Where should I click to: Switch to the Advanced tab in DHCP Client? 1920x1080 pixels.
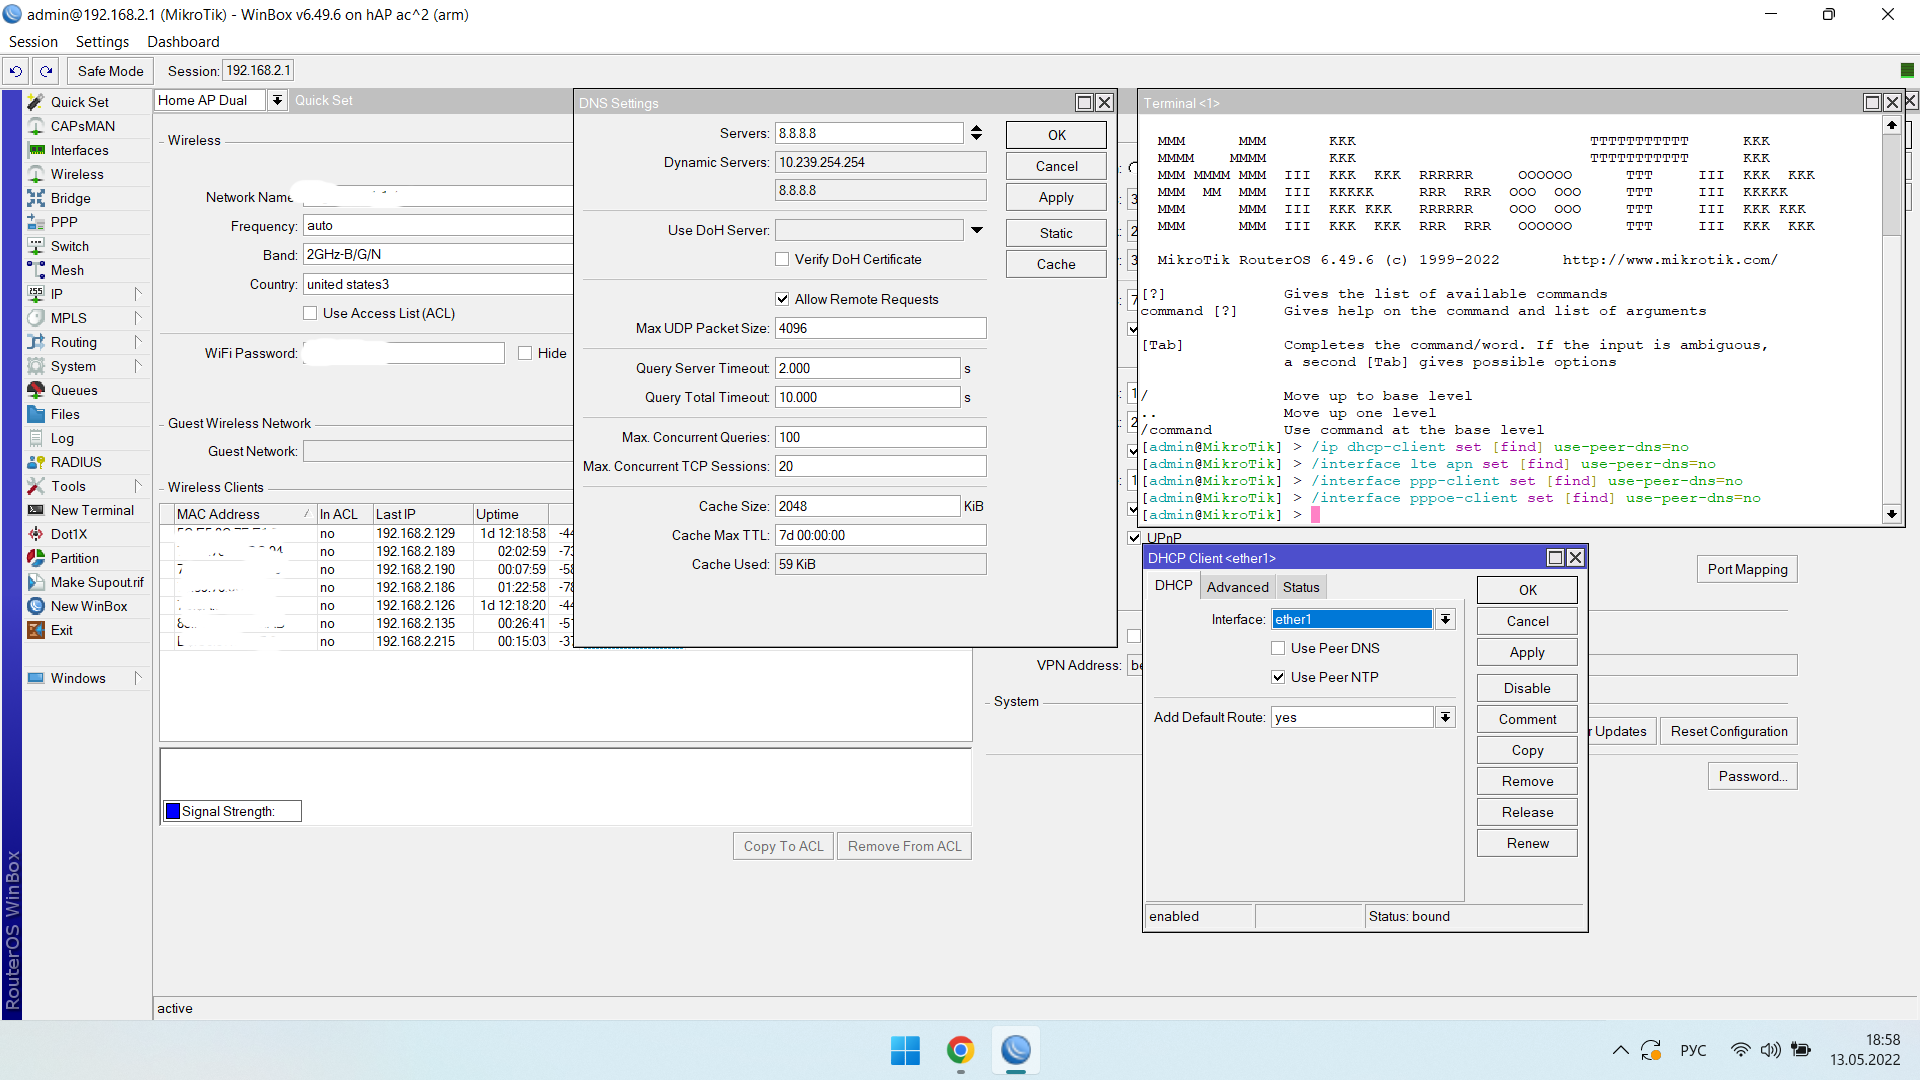tap(1237, 587)
